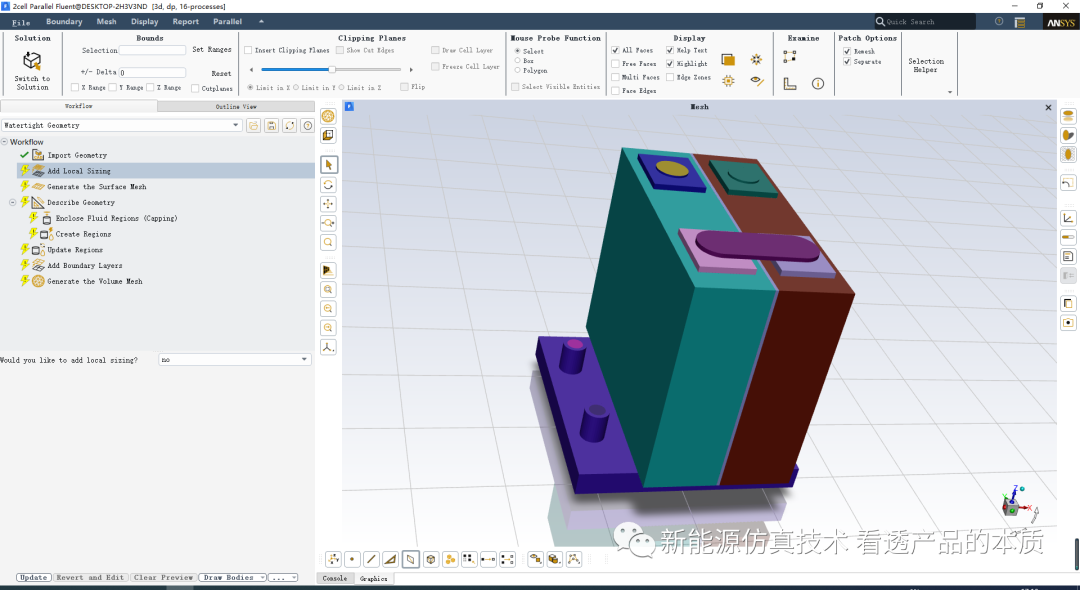
Task: Open the workflow help question icon
Action: click(308, 126)
